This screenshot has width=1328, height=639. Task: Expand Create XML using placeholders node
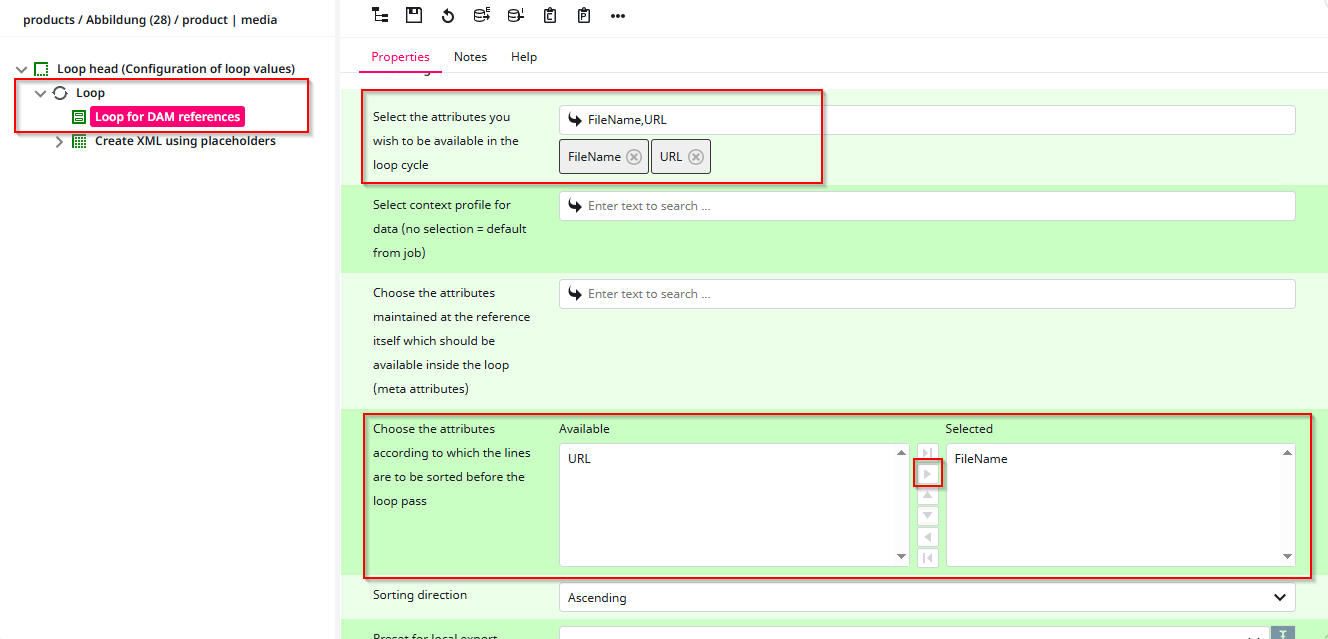coord(59,141)
